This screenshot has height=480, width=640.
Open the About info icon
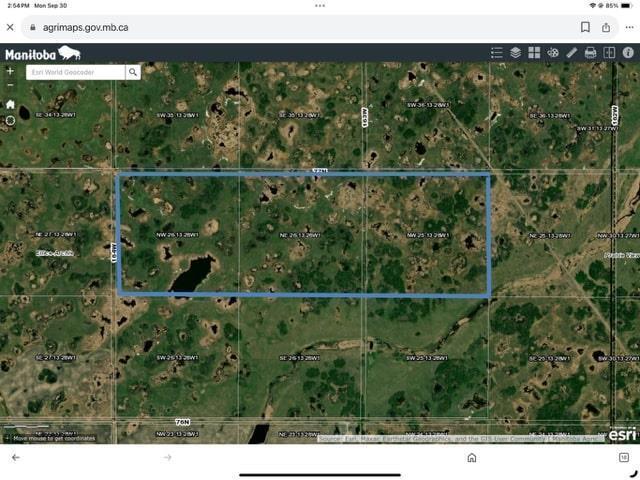click(627, 53)
